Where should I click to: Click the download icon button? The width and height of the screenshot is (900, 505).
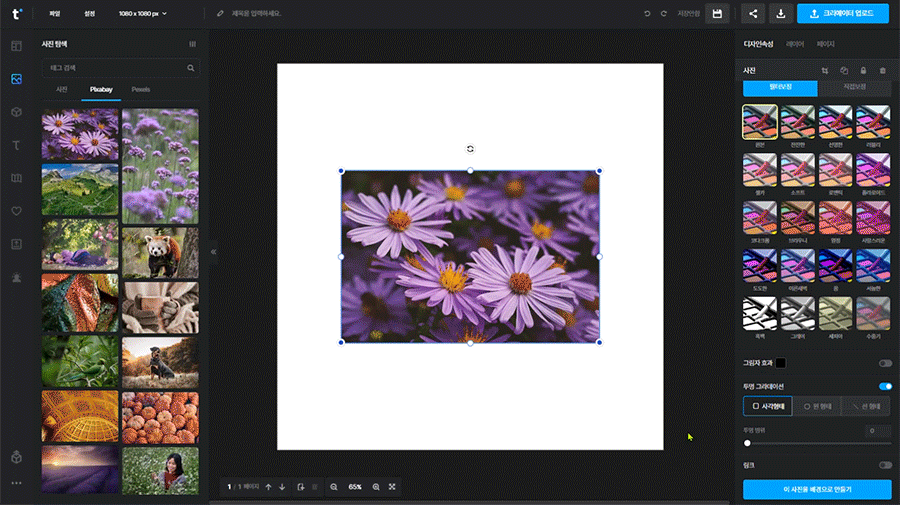(x=780, y=13)
